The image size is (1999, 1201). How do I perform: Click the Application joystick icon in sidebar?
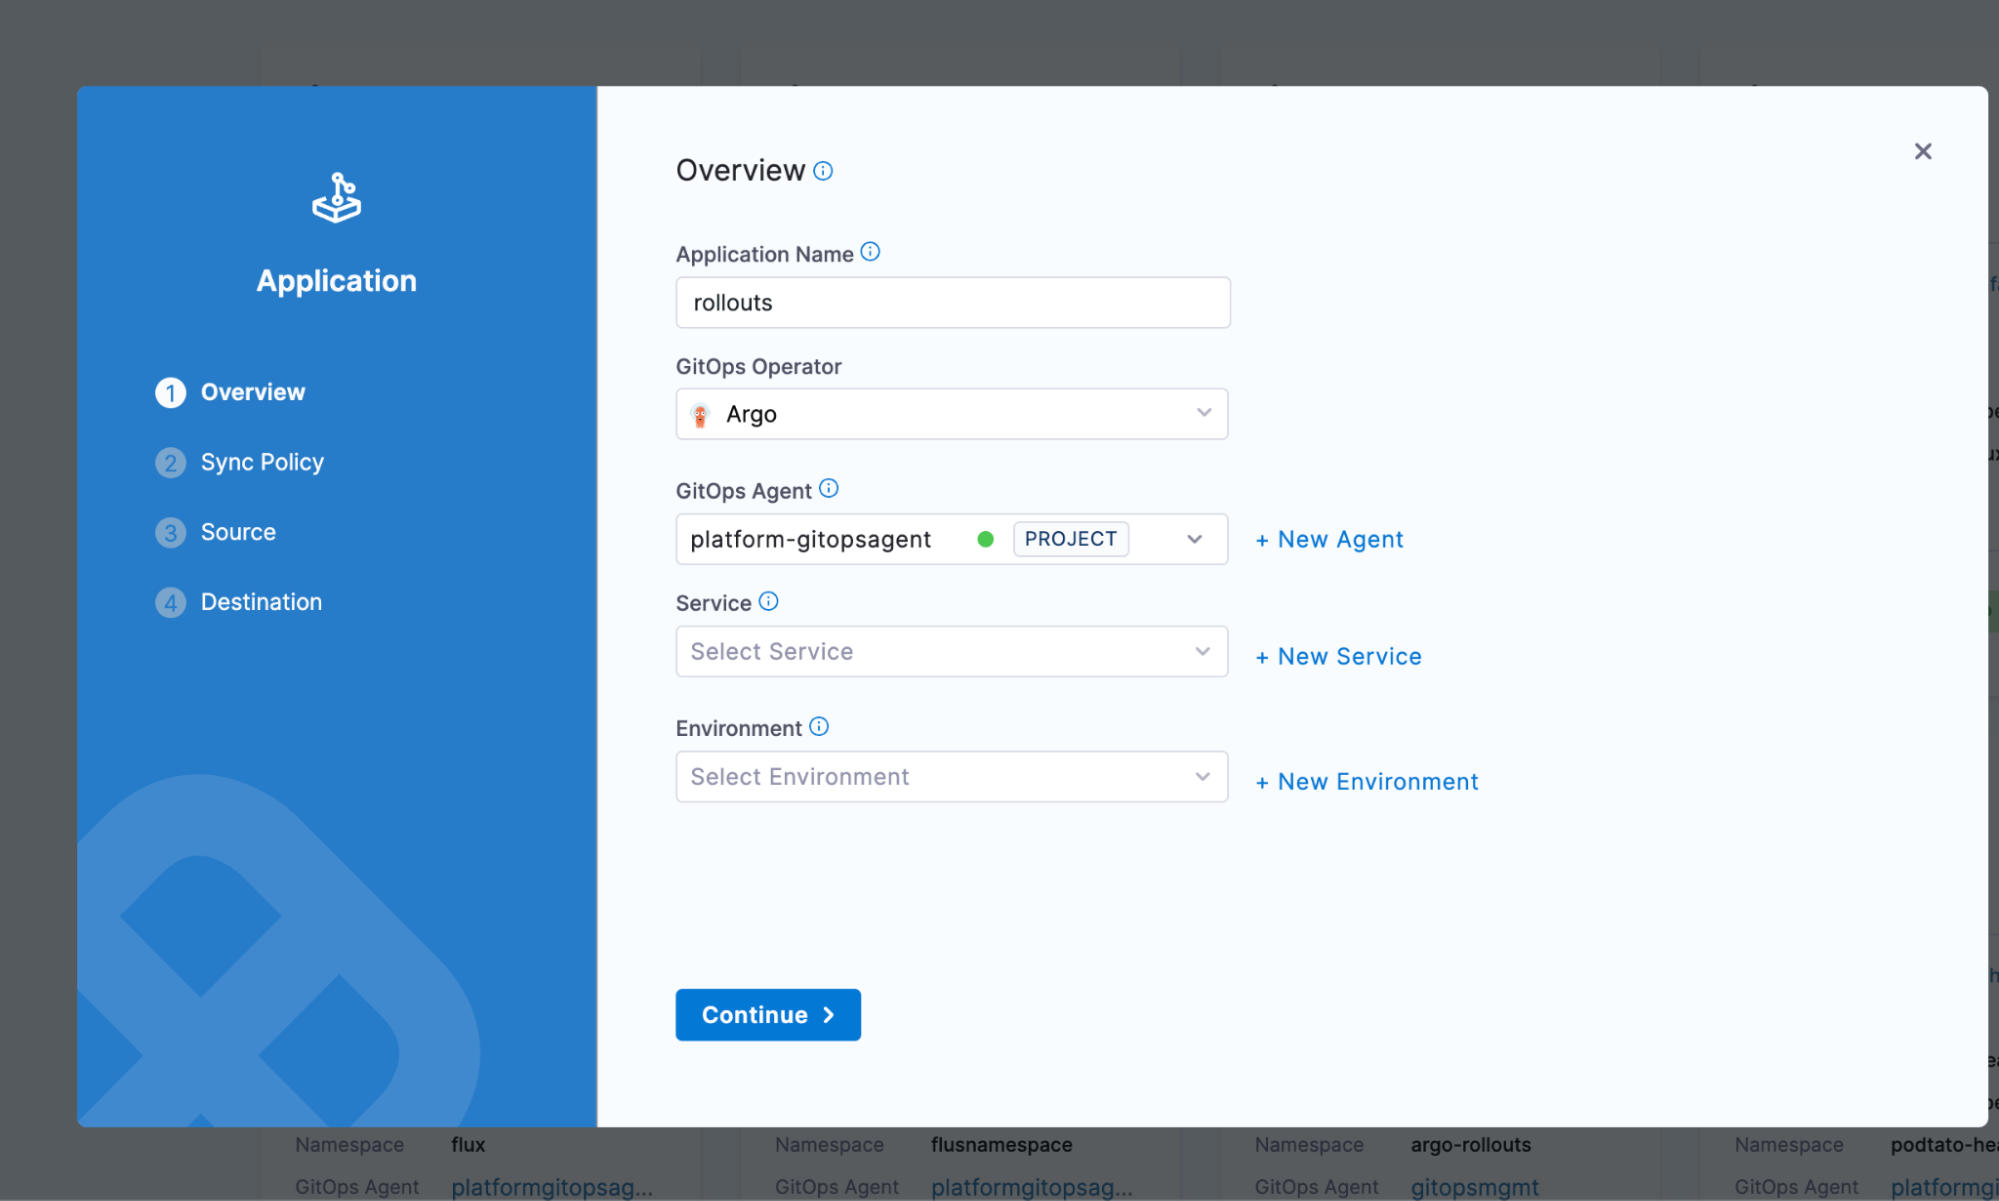tap(336, 198)
